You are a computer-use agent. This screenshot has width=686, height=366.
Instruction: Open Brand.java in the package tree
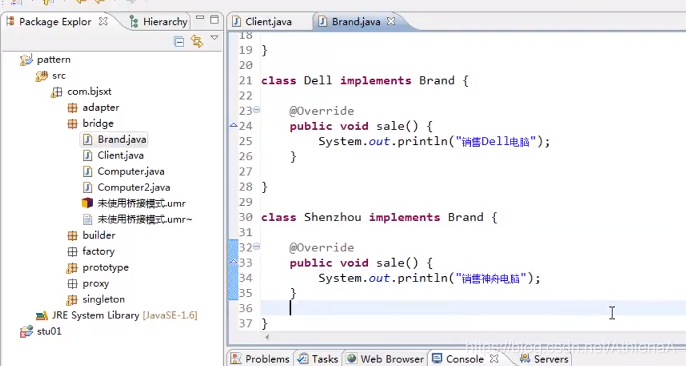coord(122,139)
